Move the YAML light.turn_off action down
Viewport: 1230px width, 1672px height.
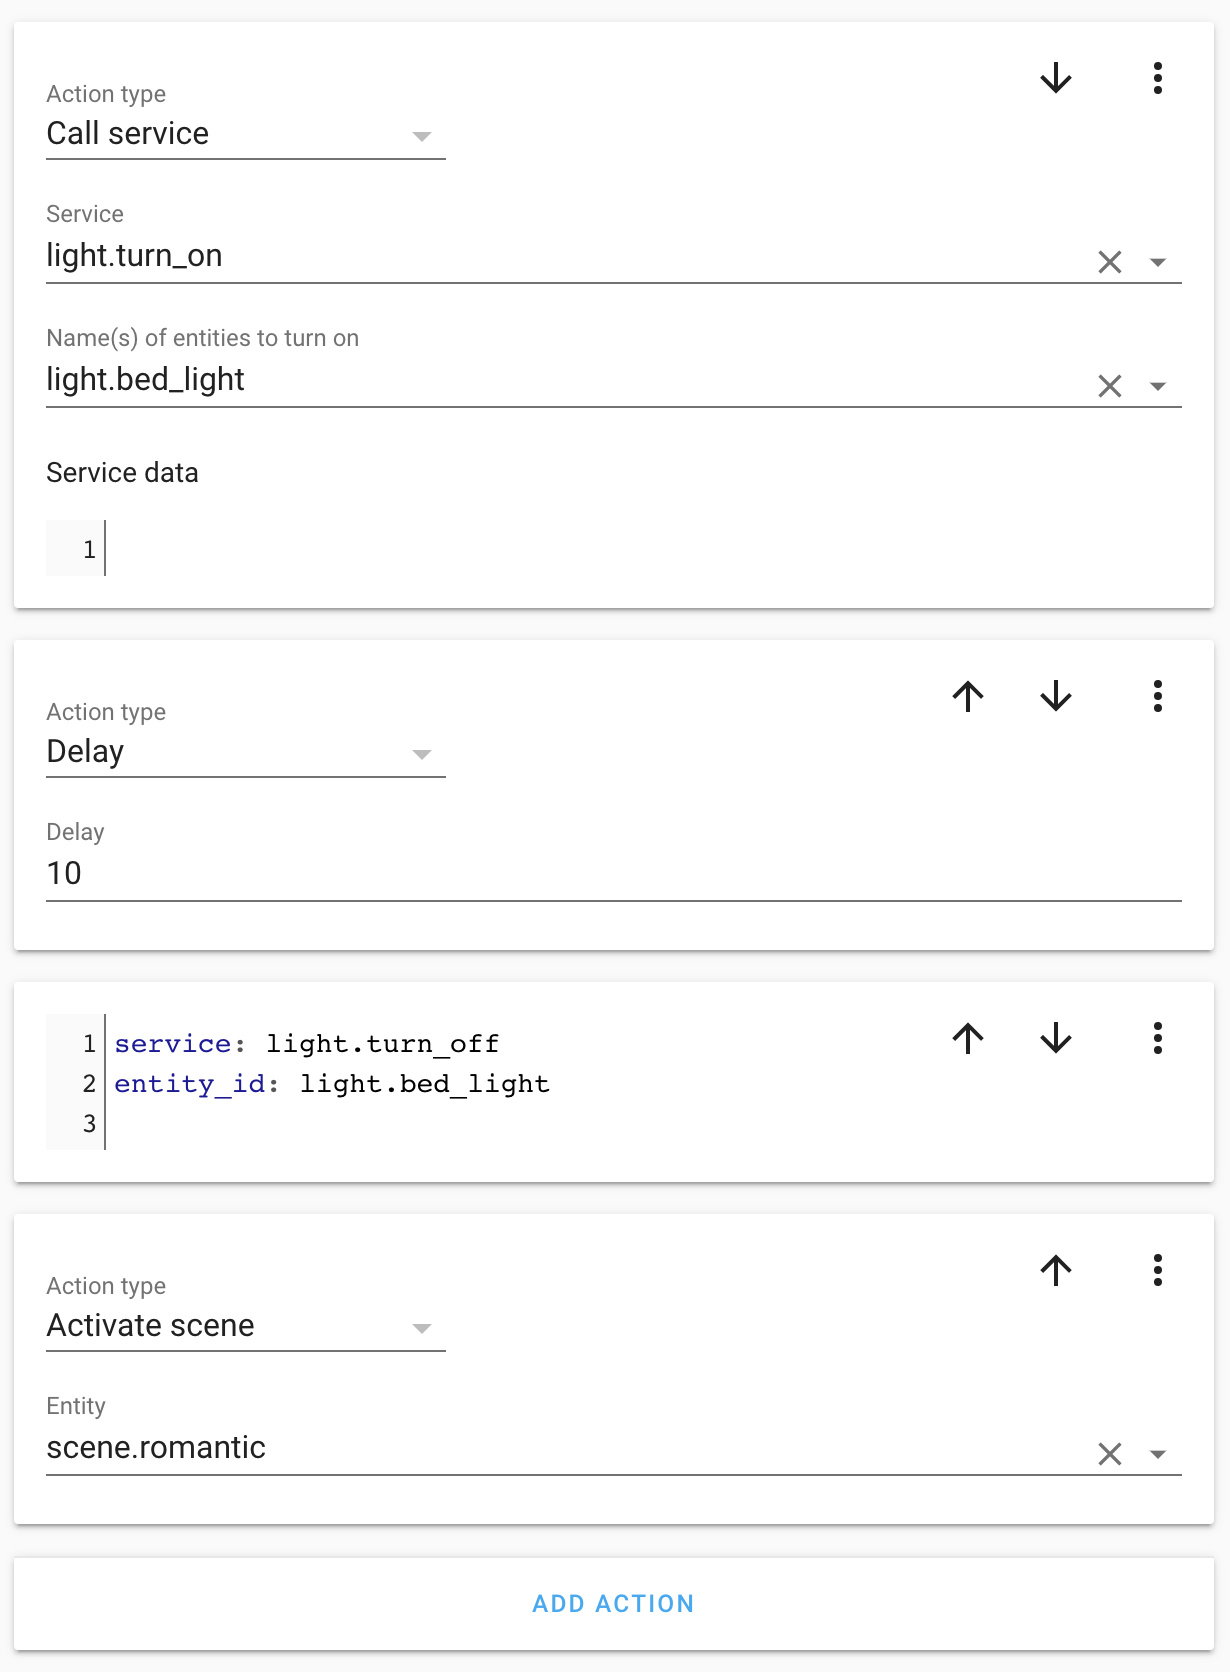point(1055,1038)
